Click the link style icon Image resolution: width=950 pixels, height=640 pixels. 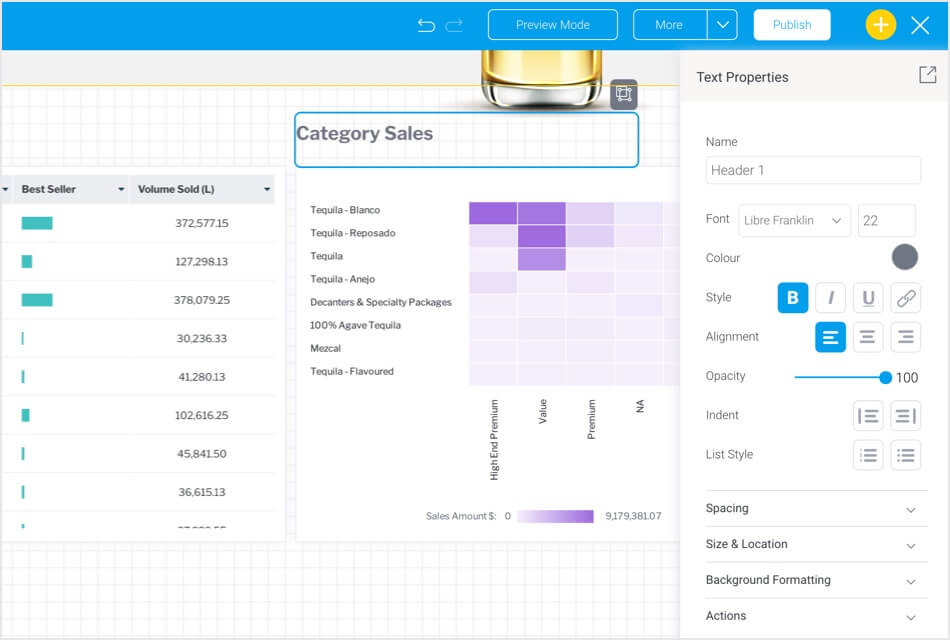[905, 298]
